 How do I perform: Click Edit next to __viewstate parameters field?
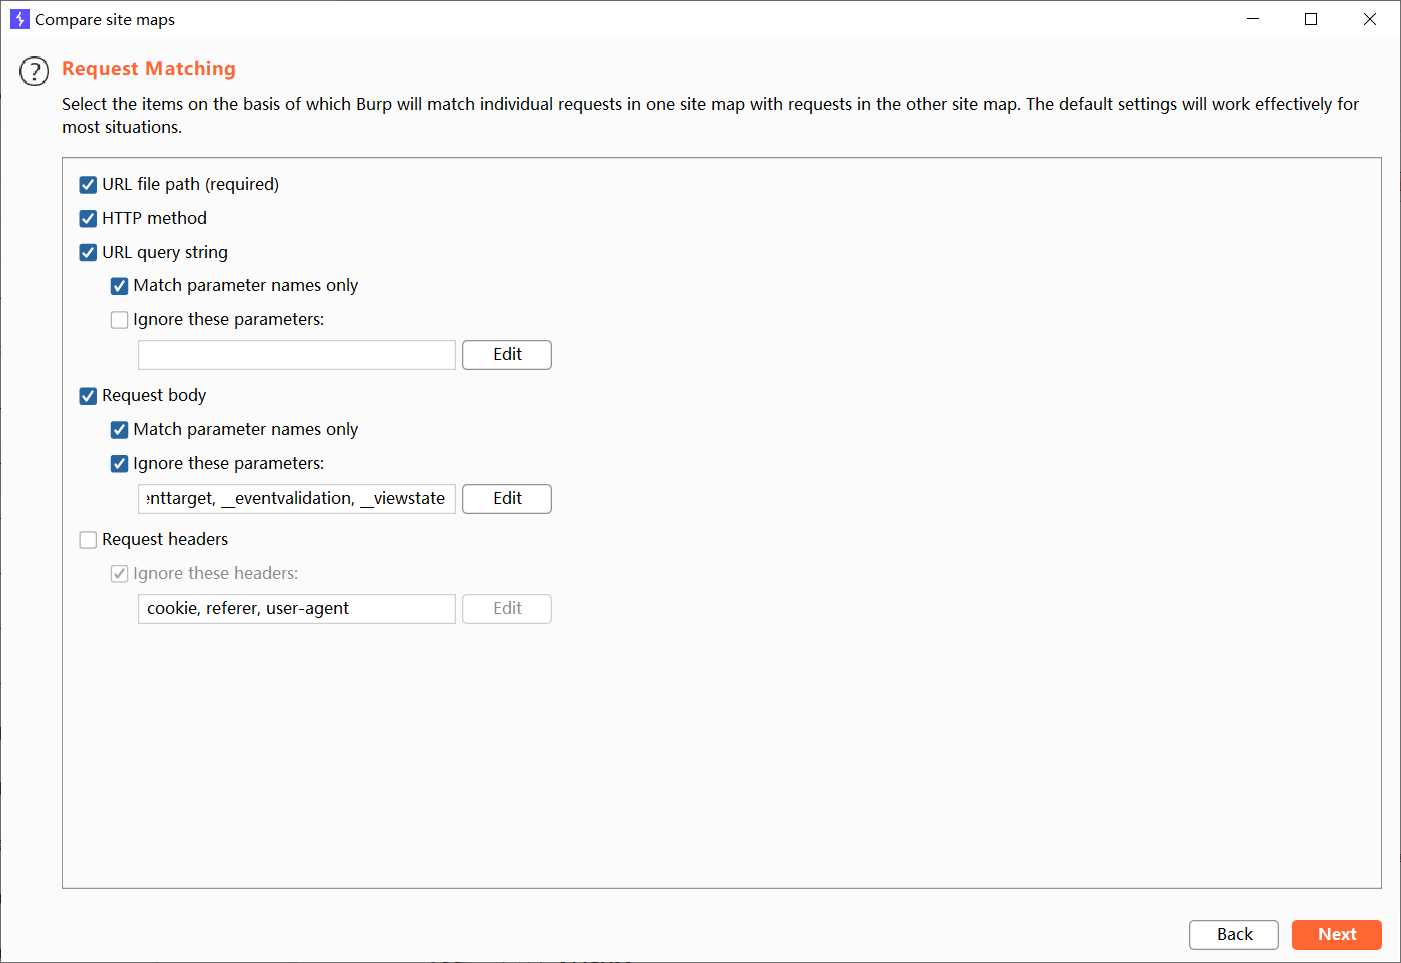pos(507,499)
